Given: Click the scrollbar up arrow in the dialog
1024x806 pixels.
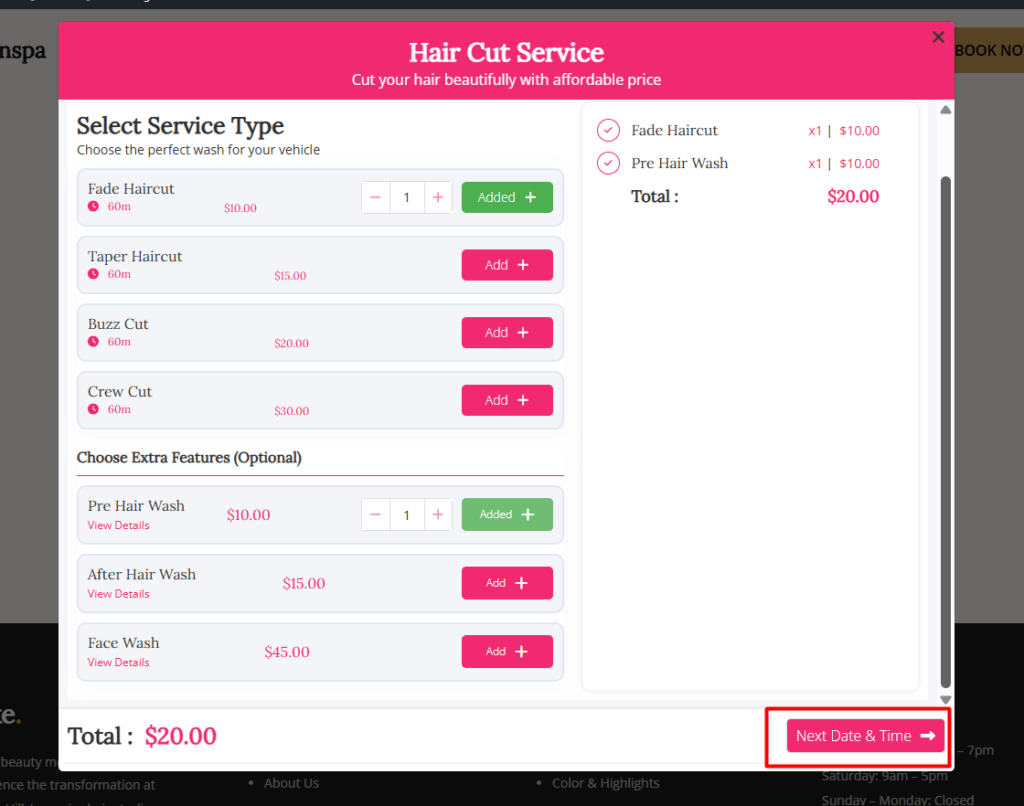Looking at the screenshot, I should coord(945,110).
